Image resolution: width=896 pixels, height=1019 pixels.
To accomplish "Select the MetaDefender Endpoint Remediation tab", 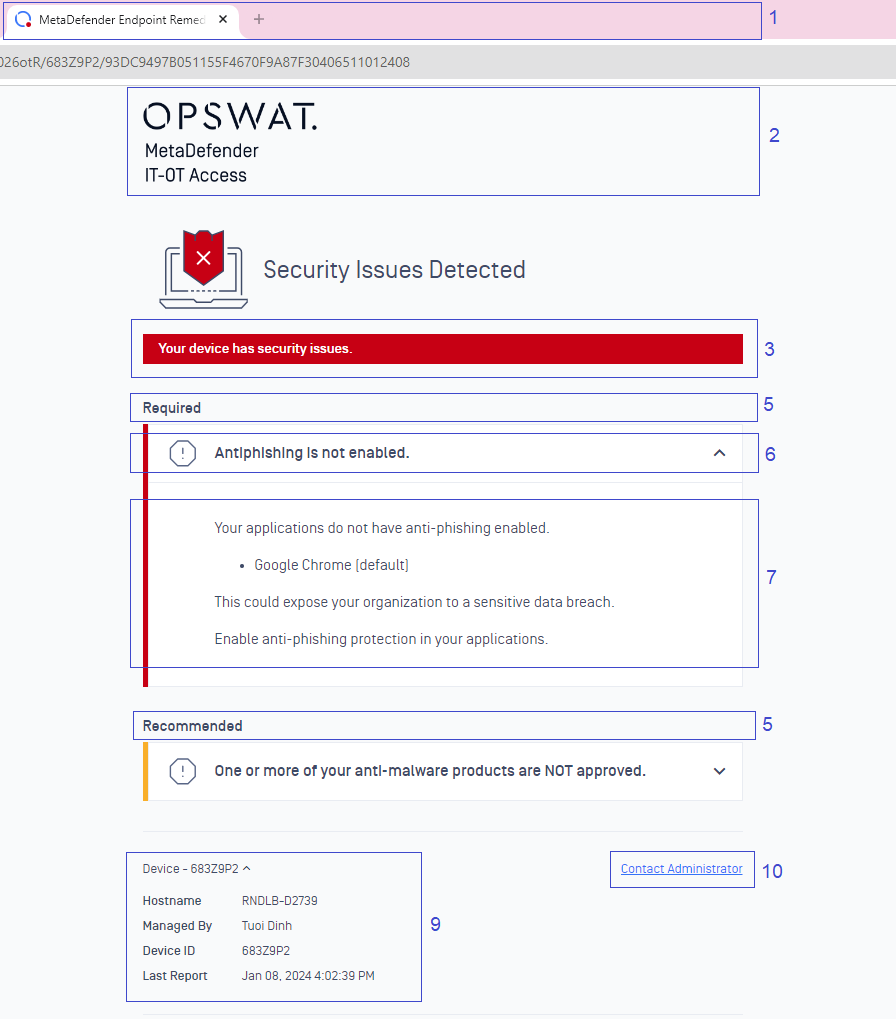I will click(x=122, y=20).
